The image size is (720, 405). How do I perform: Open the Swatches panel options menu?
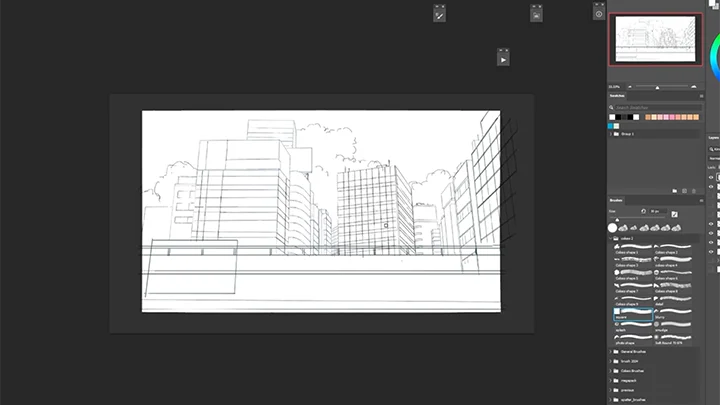click(701, 96)
